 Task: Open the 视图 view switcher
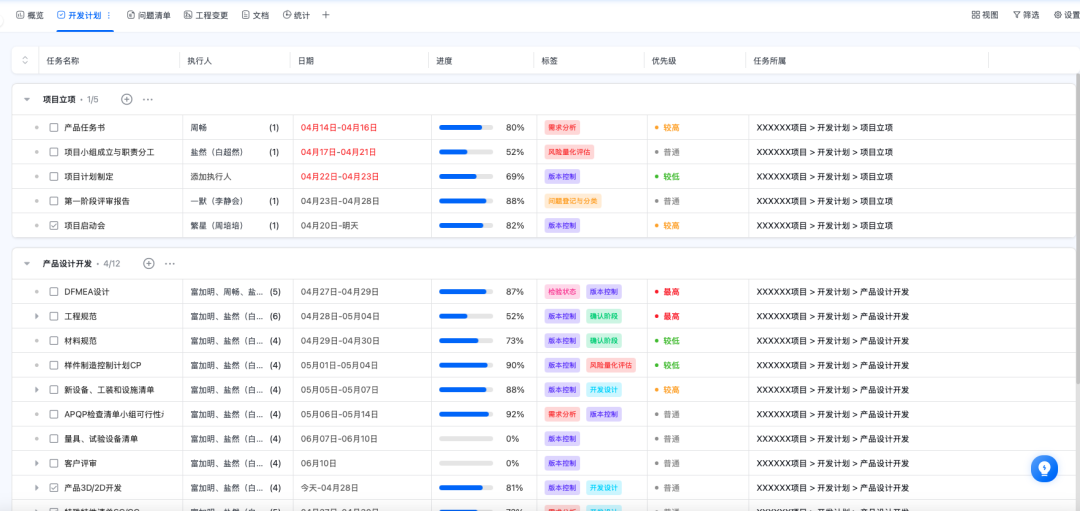[984, 15]
